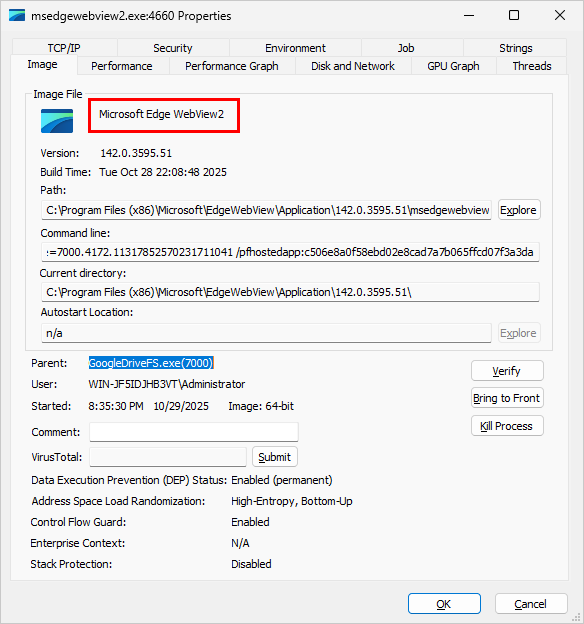Submit the image to VirusTotal
The height and width of the screenshot is (624, 584).
[x=275, y=457]
